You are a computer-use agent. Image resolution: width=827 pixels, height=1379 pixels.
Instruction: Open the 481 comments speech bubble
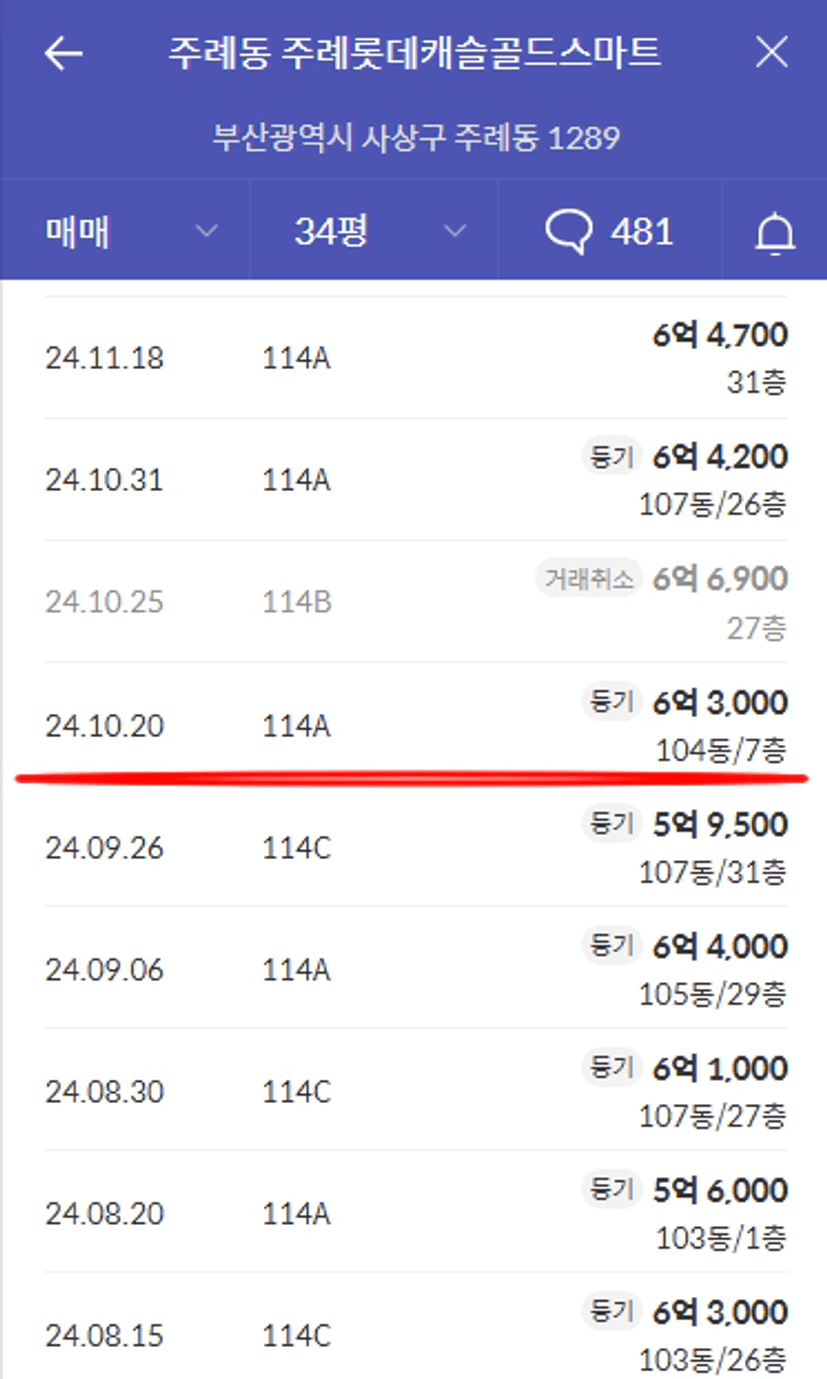coord(609,232)
